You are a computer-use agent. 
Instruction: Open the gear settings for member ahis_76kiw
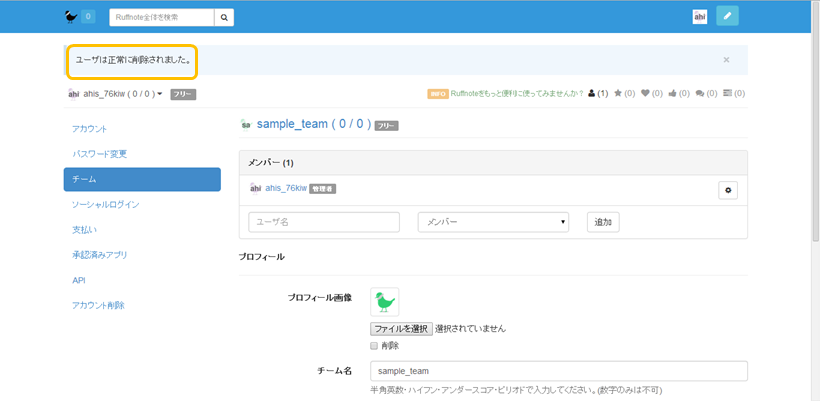point(727,190)
